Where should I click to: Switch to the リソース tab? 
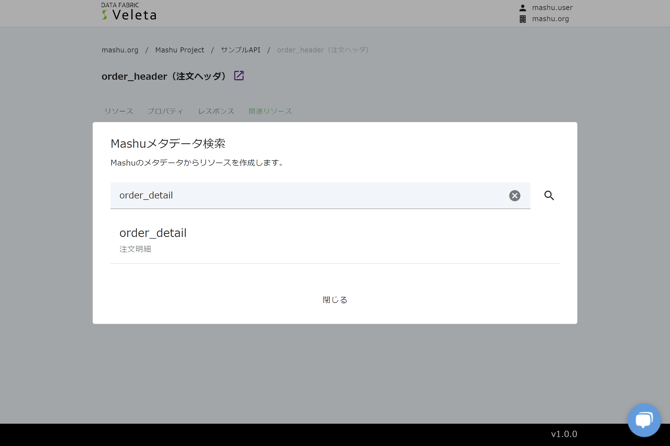(118, 111)
